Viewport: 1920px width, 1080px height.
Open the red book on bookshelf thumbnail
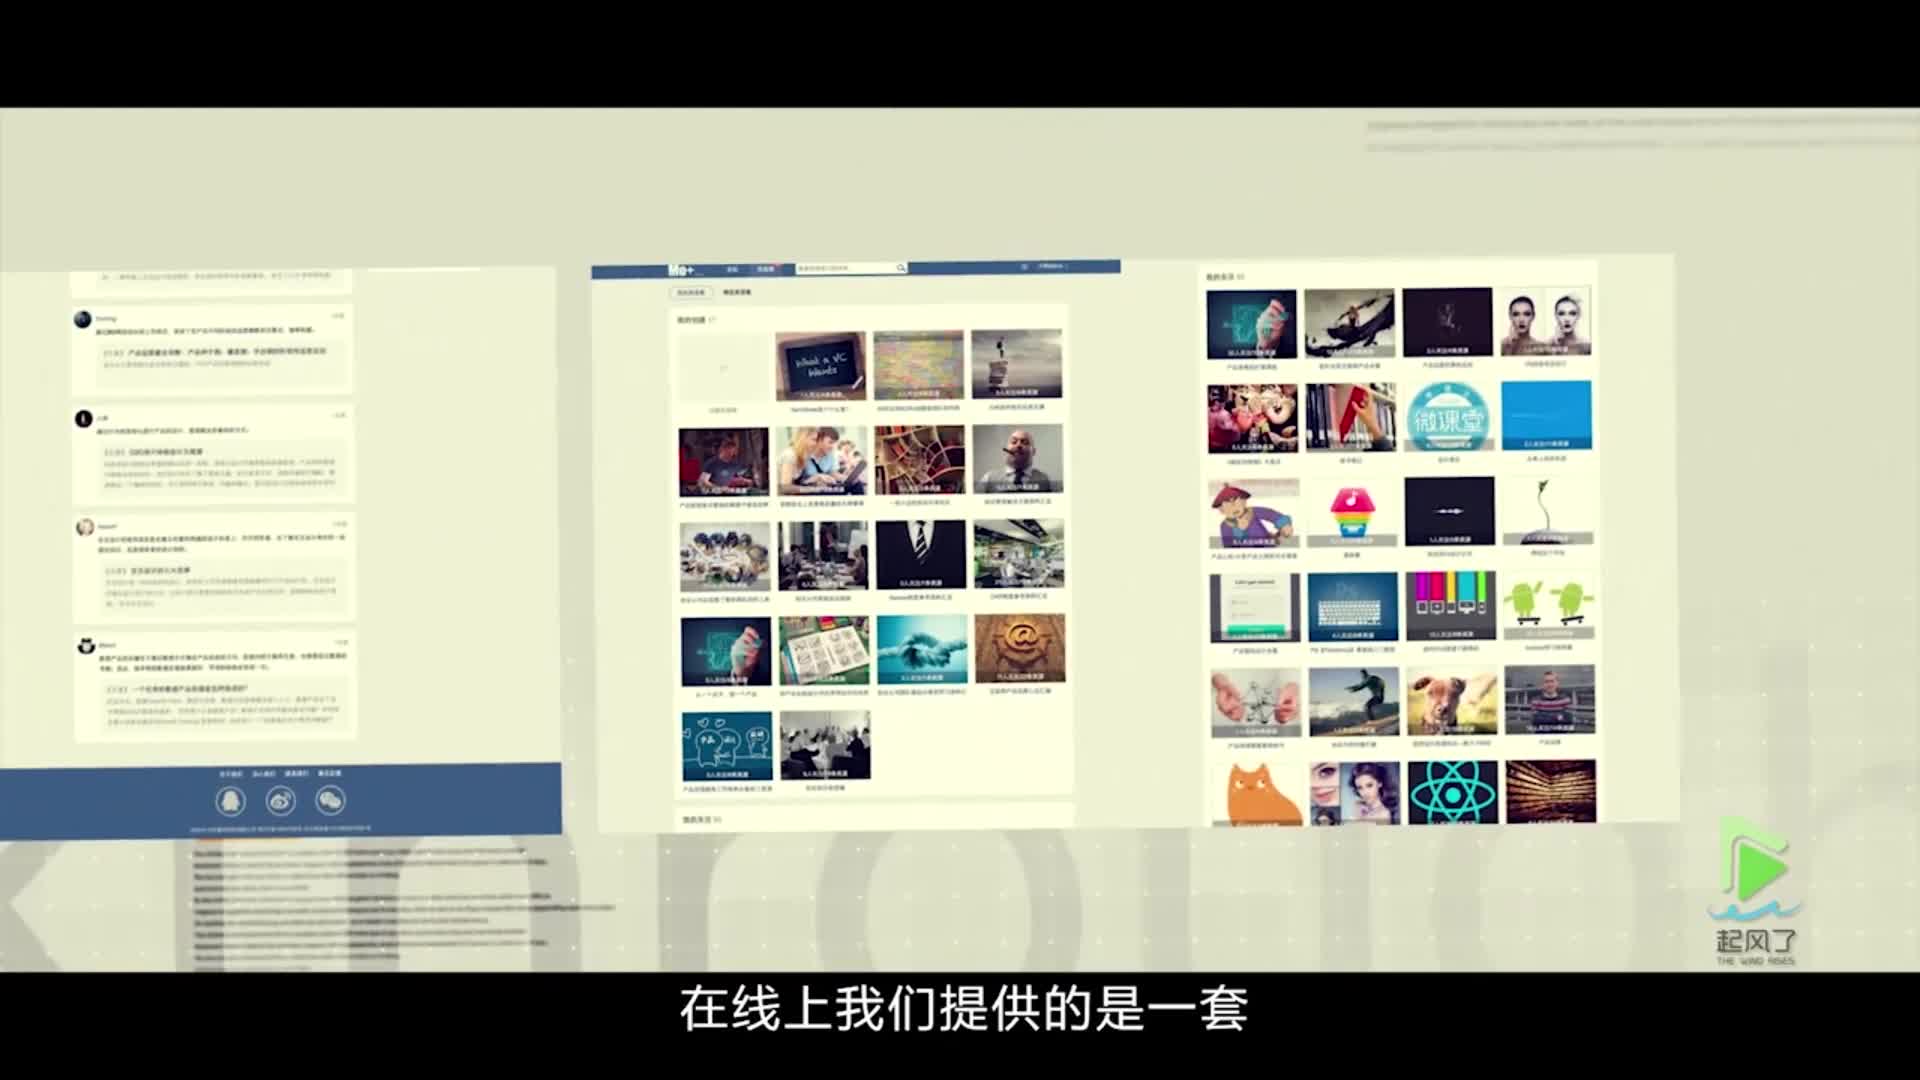pyautogui.click(x=1350, y=418)
